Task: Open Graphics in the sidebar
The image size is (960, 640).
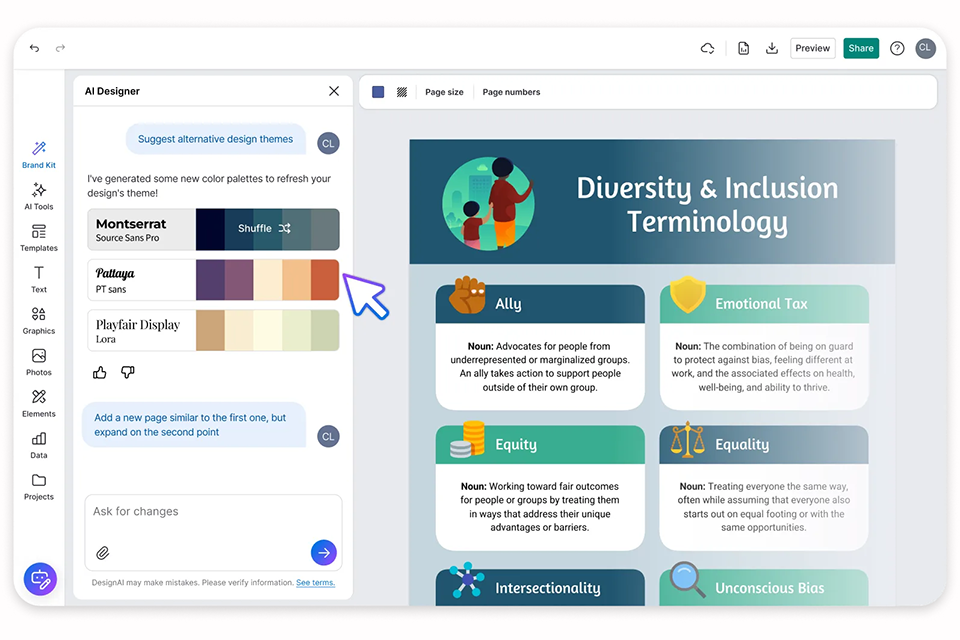Action: pyautogui.click(x=39, y=321)
